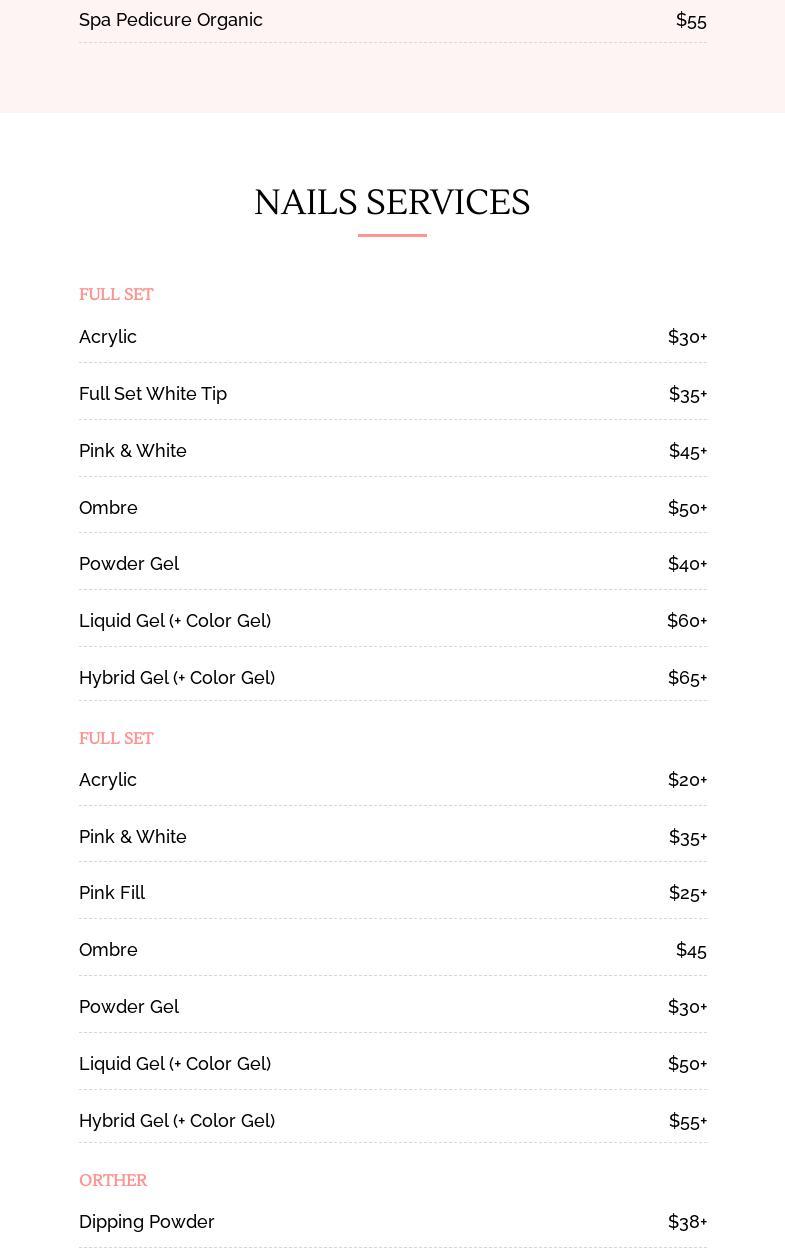The height and width of the screenshot is (1248, 785).
Task: Click the $30+ Acrylic price
Action: pos(687,337)
